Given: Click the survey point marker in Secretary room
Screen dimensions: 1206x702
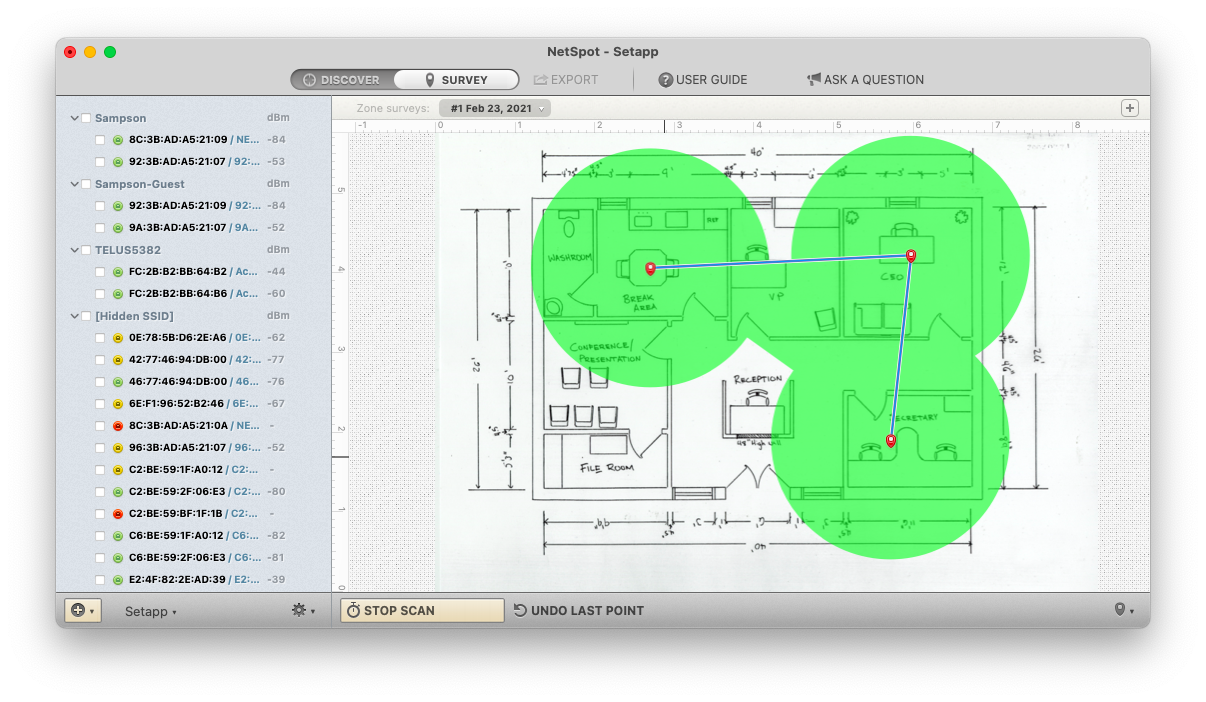Looking at the screenshot, I should pos(891,440).
